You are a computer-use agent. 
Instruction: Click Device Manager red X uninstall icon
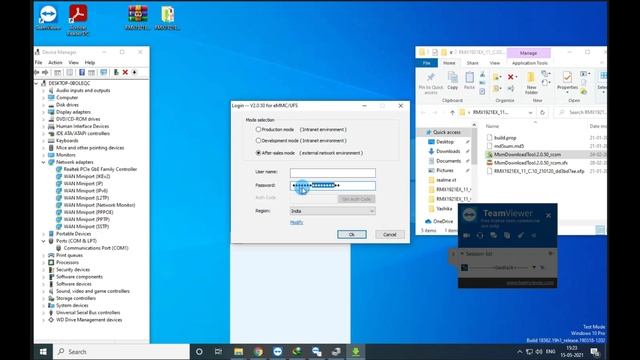(x=125, y=72)
